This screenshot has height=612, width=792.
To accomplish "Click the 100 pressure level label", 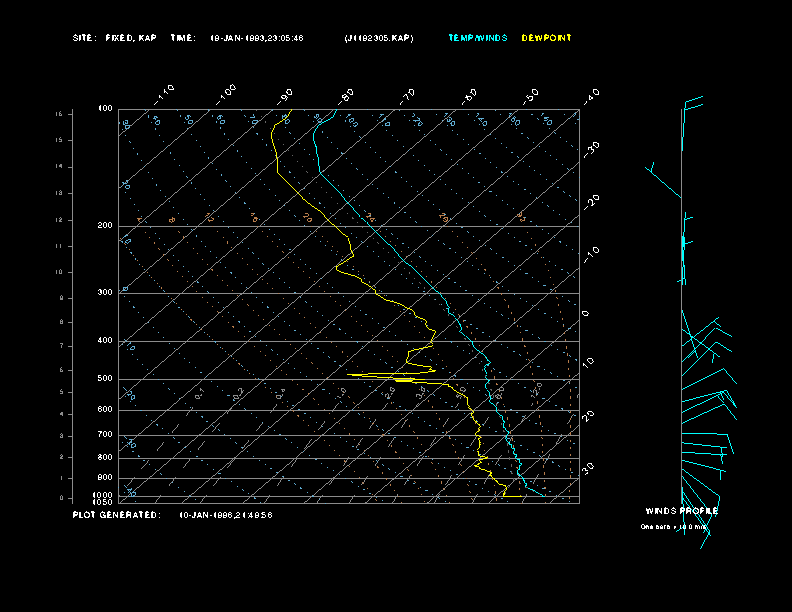I will click(x=105, y=109).
